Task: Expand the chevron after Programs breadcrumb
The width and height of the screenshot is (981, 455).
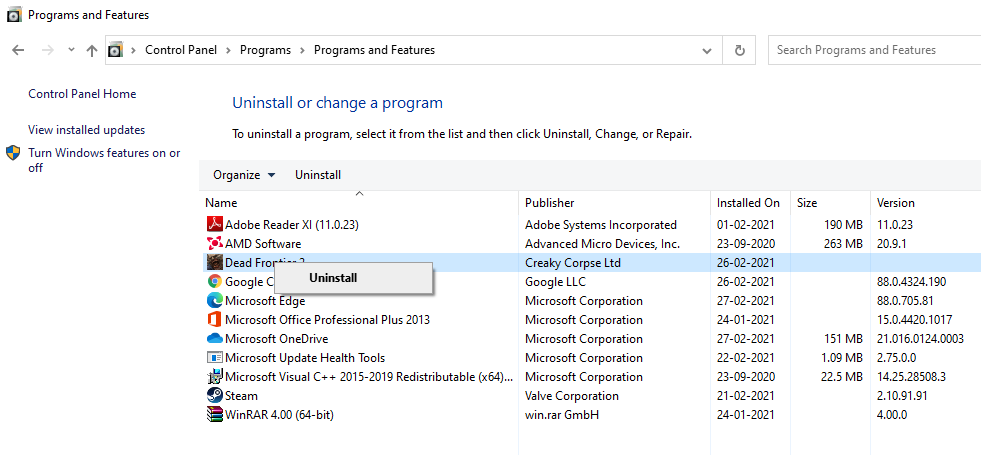Action: point(302,50)
